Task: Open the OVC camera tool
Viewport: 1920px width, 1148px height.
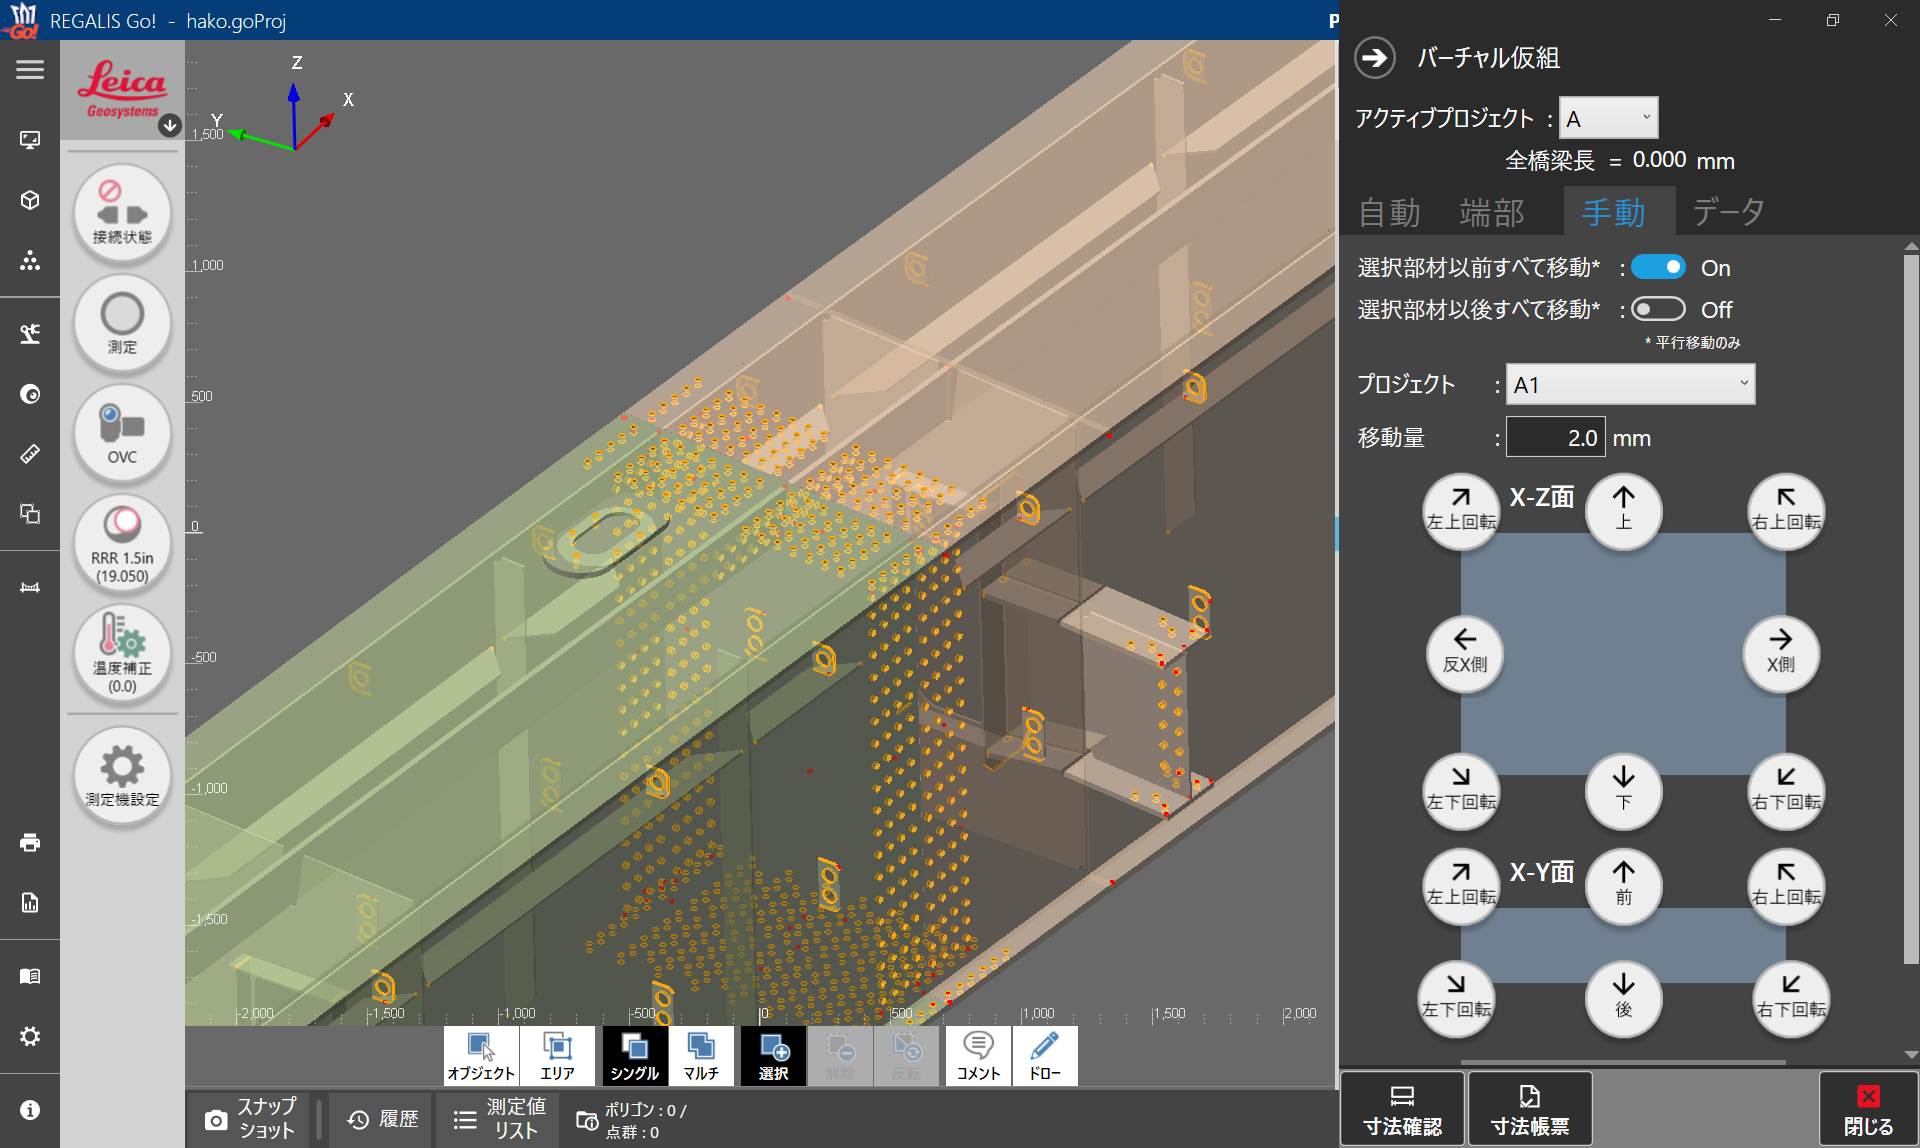Action: [x=122, y=433]
